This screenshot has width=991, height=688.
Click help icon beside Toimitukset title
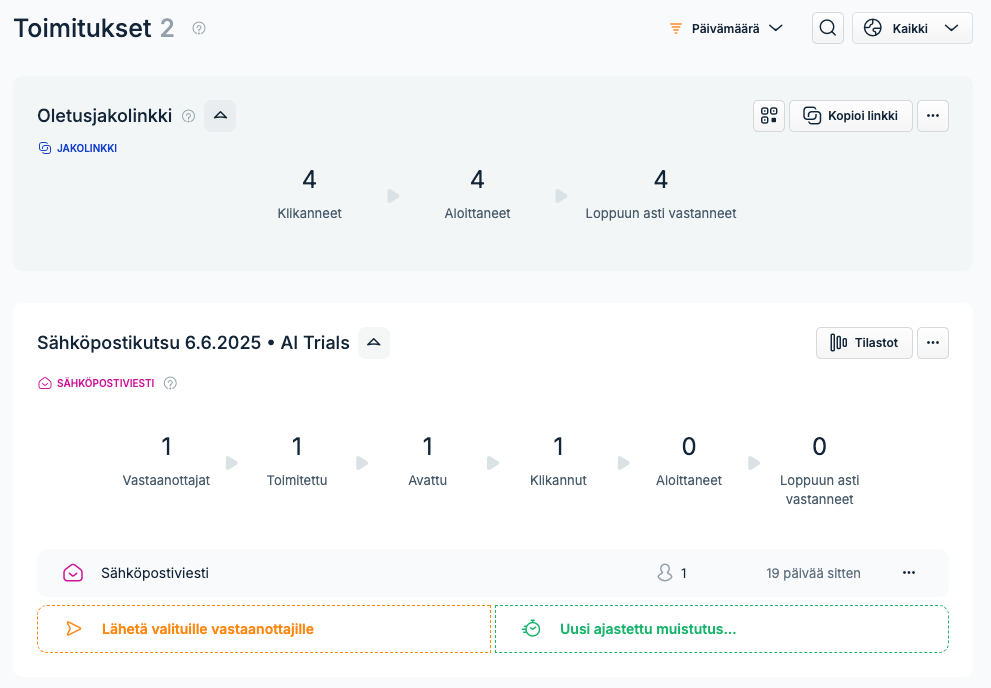[x=199, y=28]
